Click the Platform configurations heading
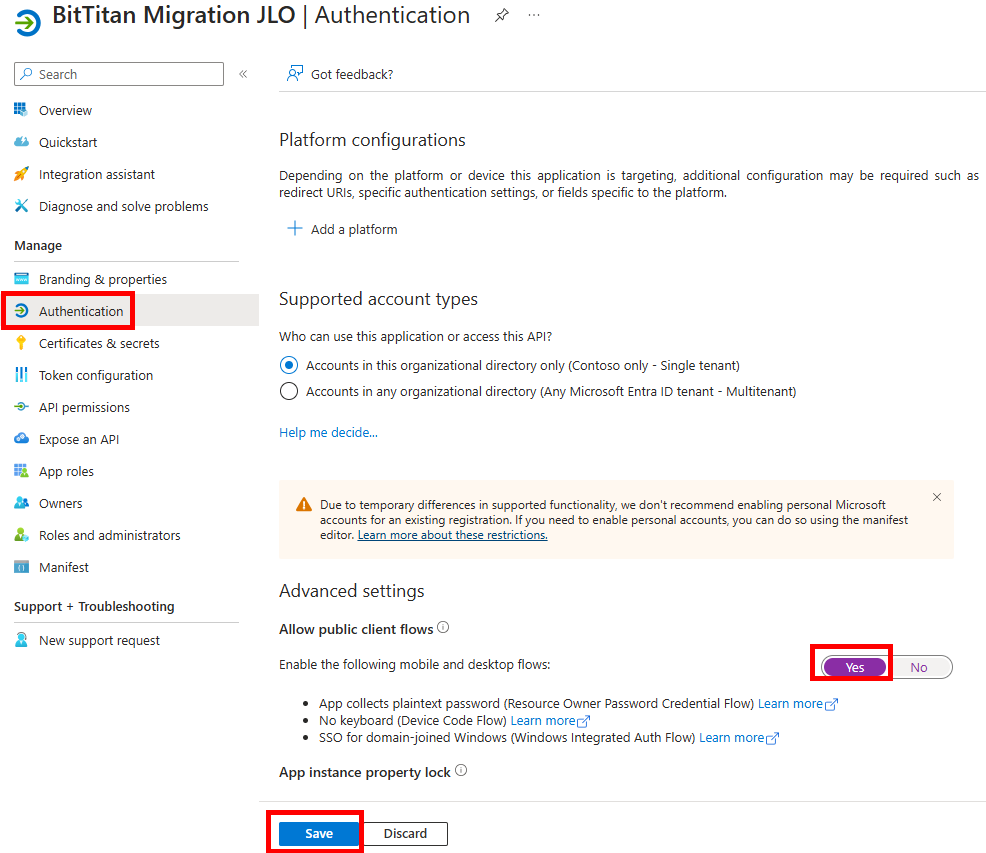The width and height of the screenshot is (986, 853). tap(372, 140)
